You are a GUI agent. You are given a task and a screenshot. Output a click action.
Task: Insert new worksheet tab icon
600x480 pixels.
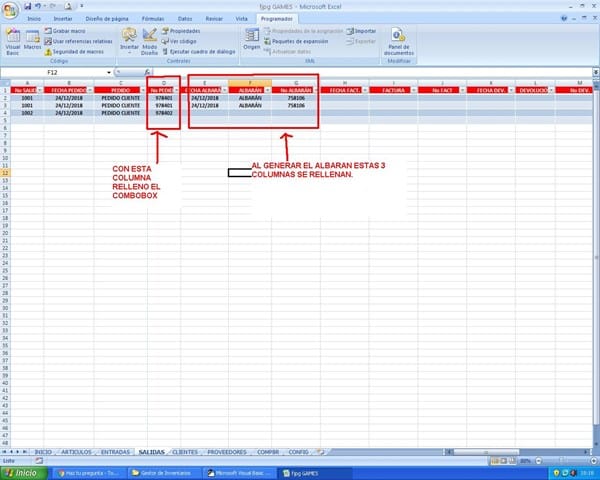tap(321, 452)
